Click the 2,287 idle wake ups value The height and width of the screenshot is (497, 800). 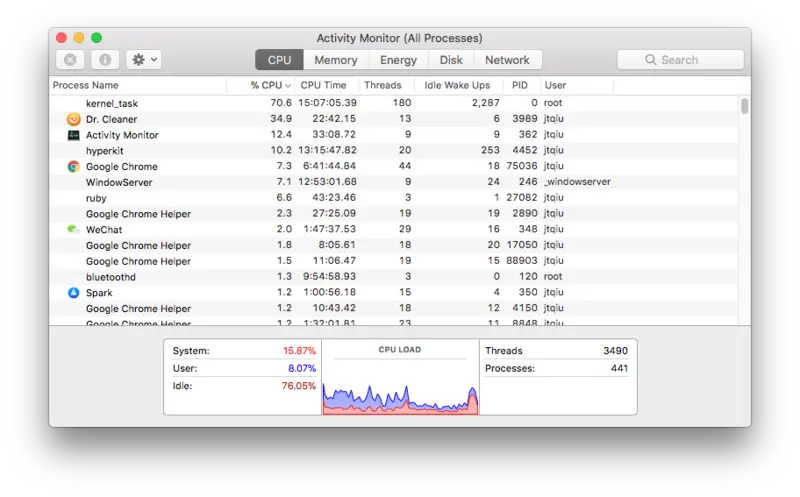tap(486, 103)
